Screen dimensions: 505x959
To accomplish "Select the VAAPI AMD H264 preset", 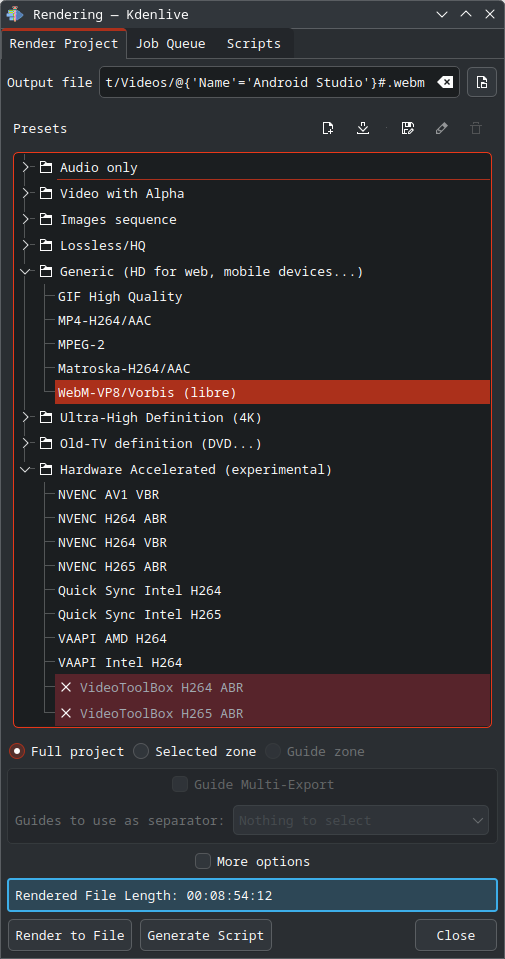I will (x=272, y=638).
